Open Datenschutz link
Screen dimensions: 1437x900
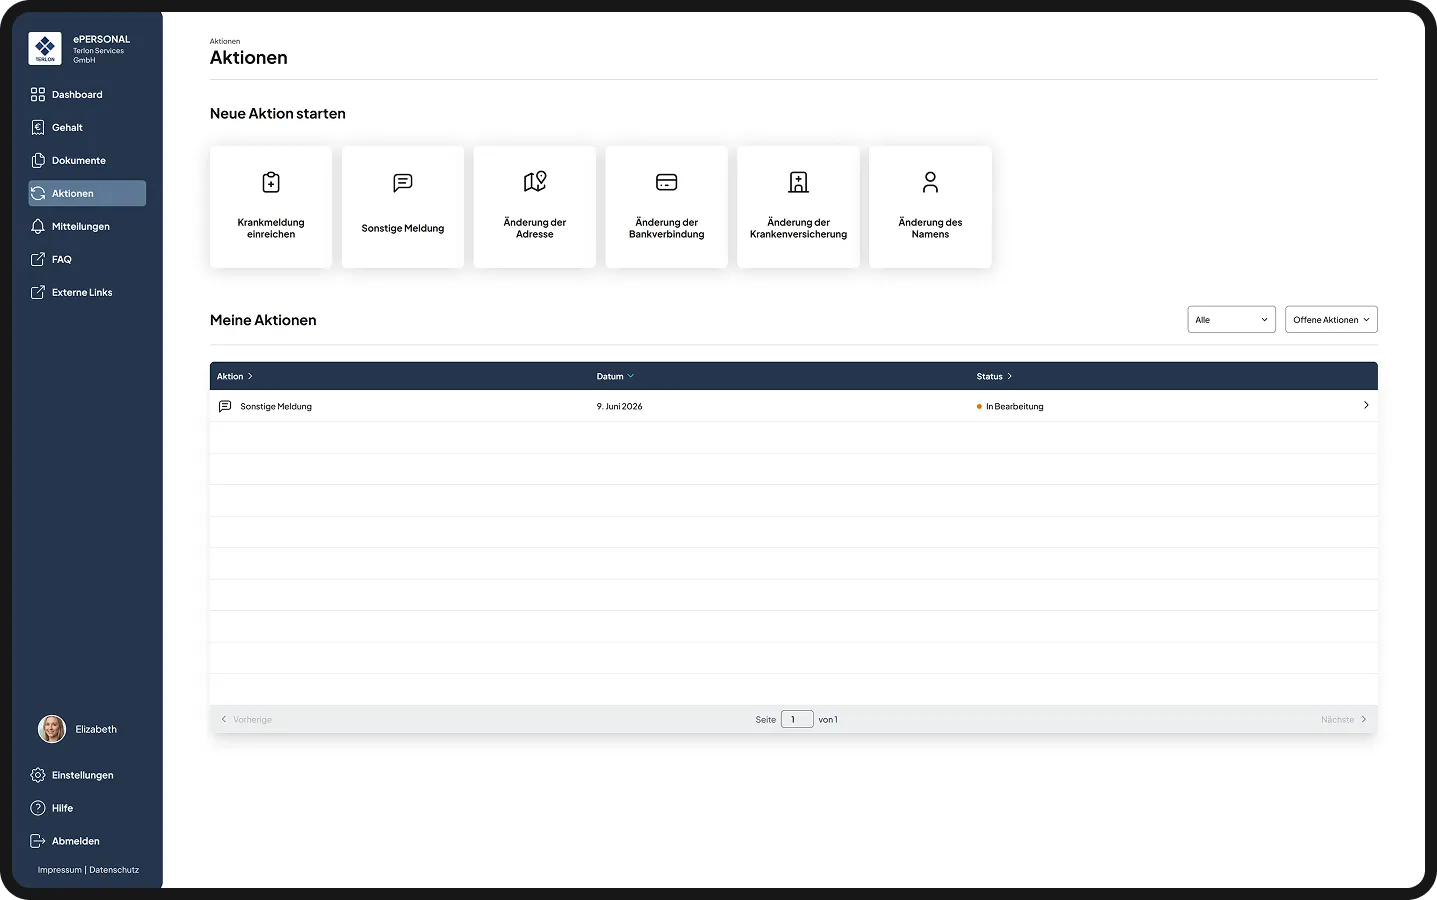(x=114, y=870)
